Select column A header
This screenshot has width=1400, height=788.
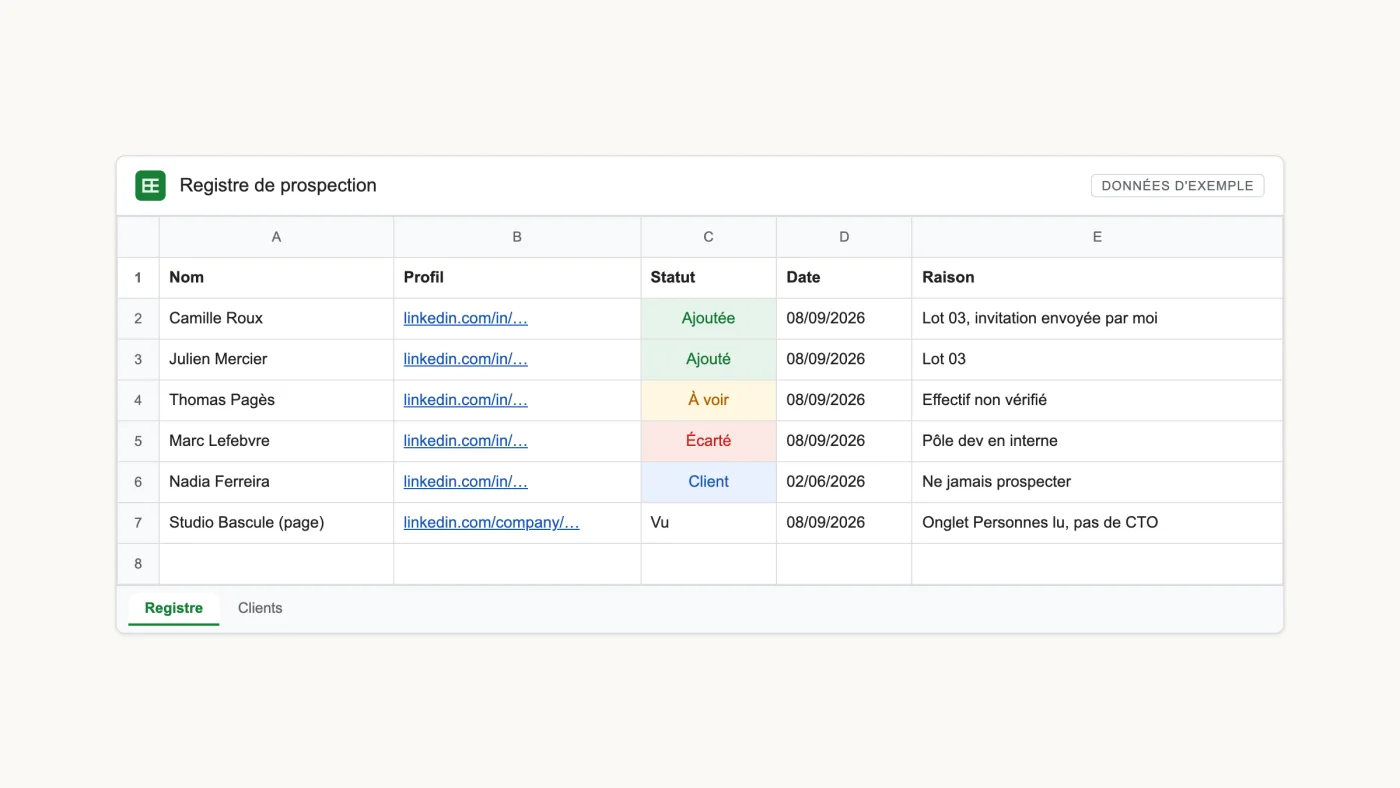coord(276,237)
